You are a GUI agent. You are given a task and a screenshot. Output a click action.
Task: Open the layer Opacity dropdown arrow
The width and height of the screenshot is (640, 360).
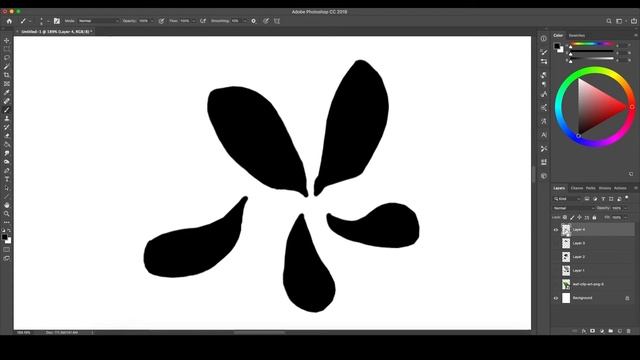point(625,208)
